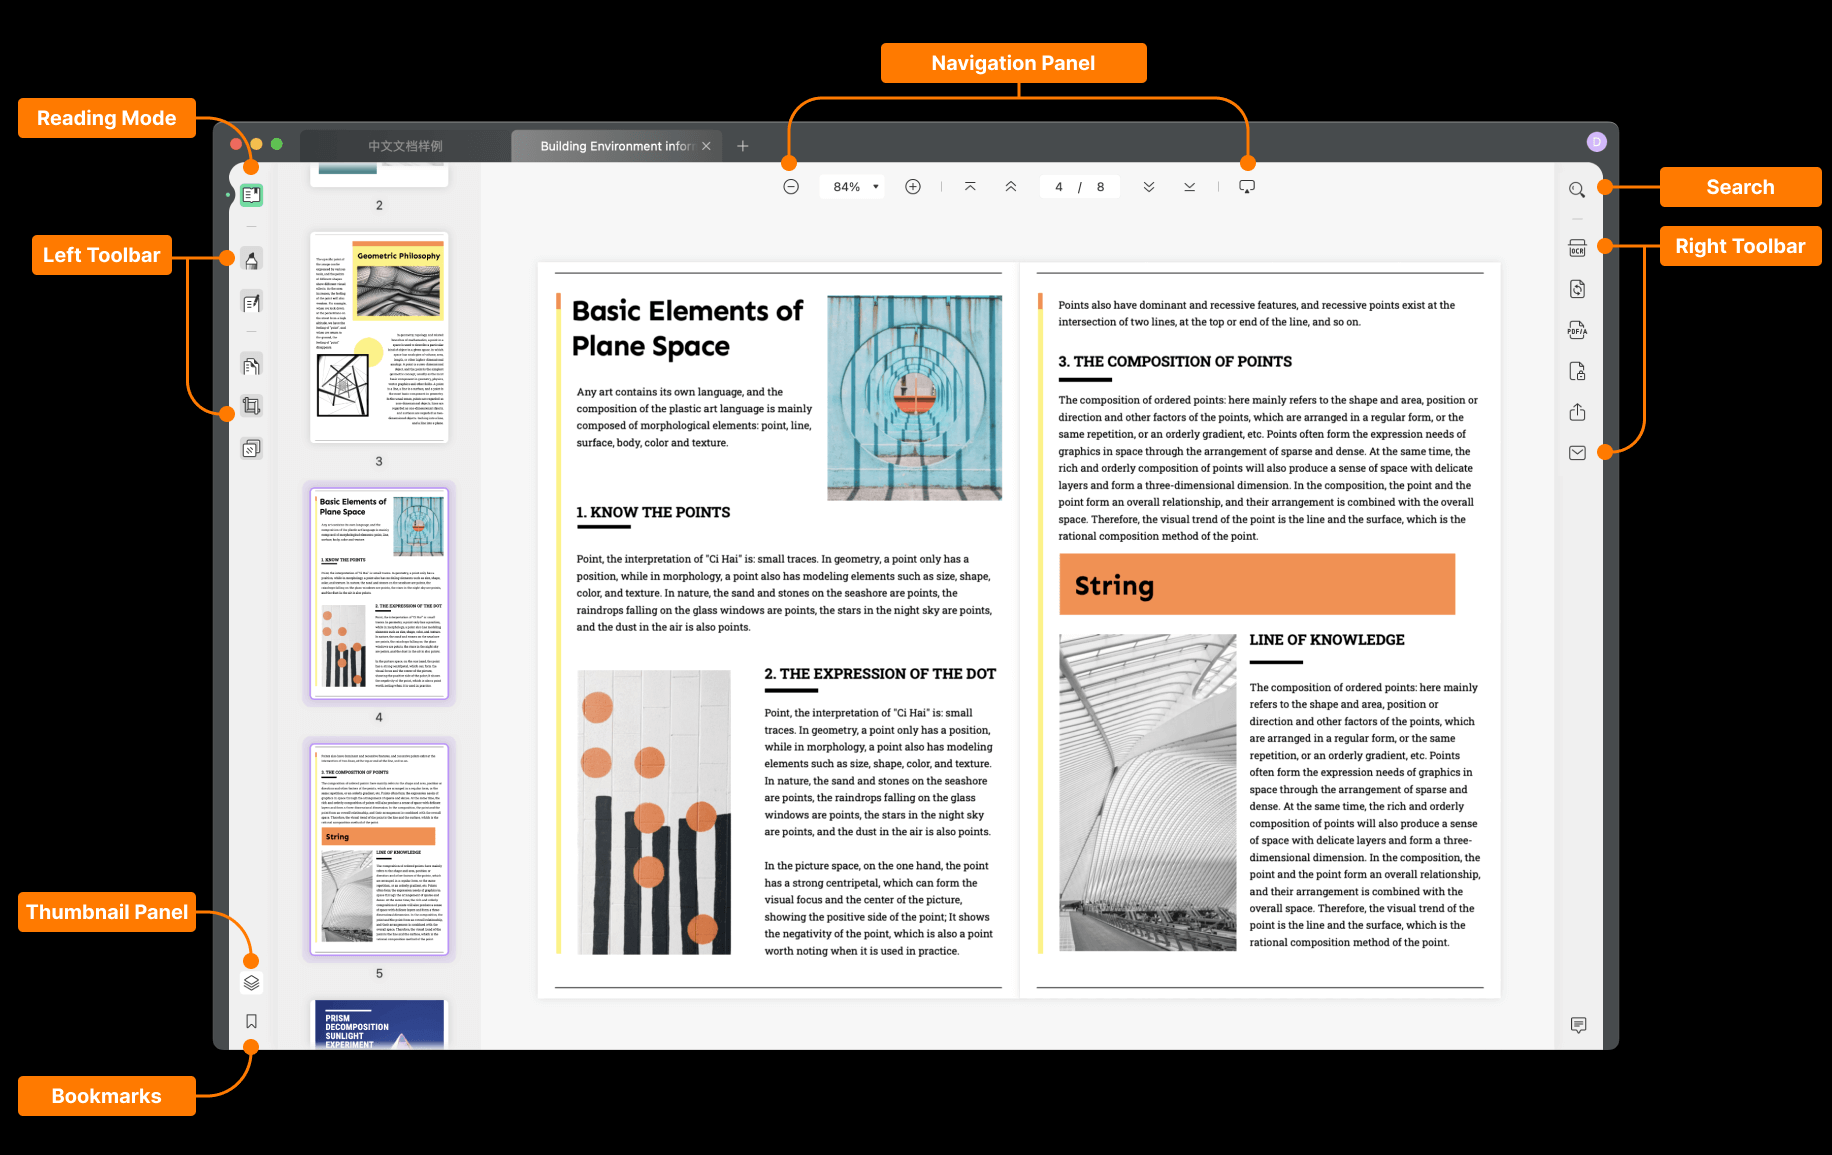Toggle the Thumbnail panel layers icon
This screenshot has width=1832, height=1155.
pos(252,983)
